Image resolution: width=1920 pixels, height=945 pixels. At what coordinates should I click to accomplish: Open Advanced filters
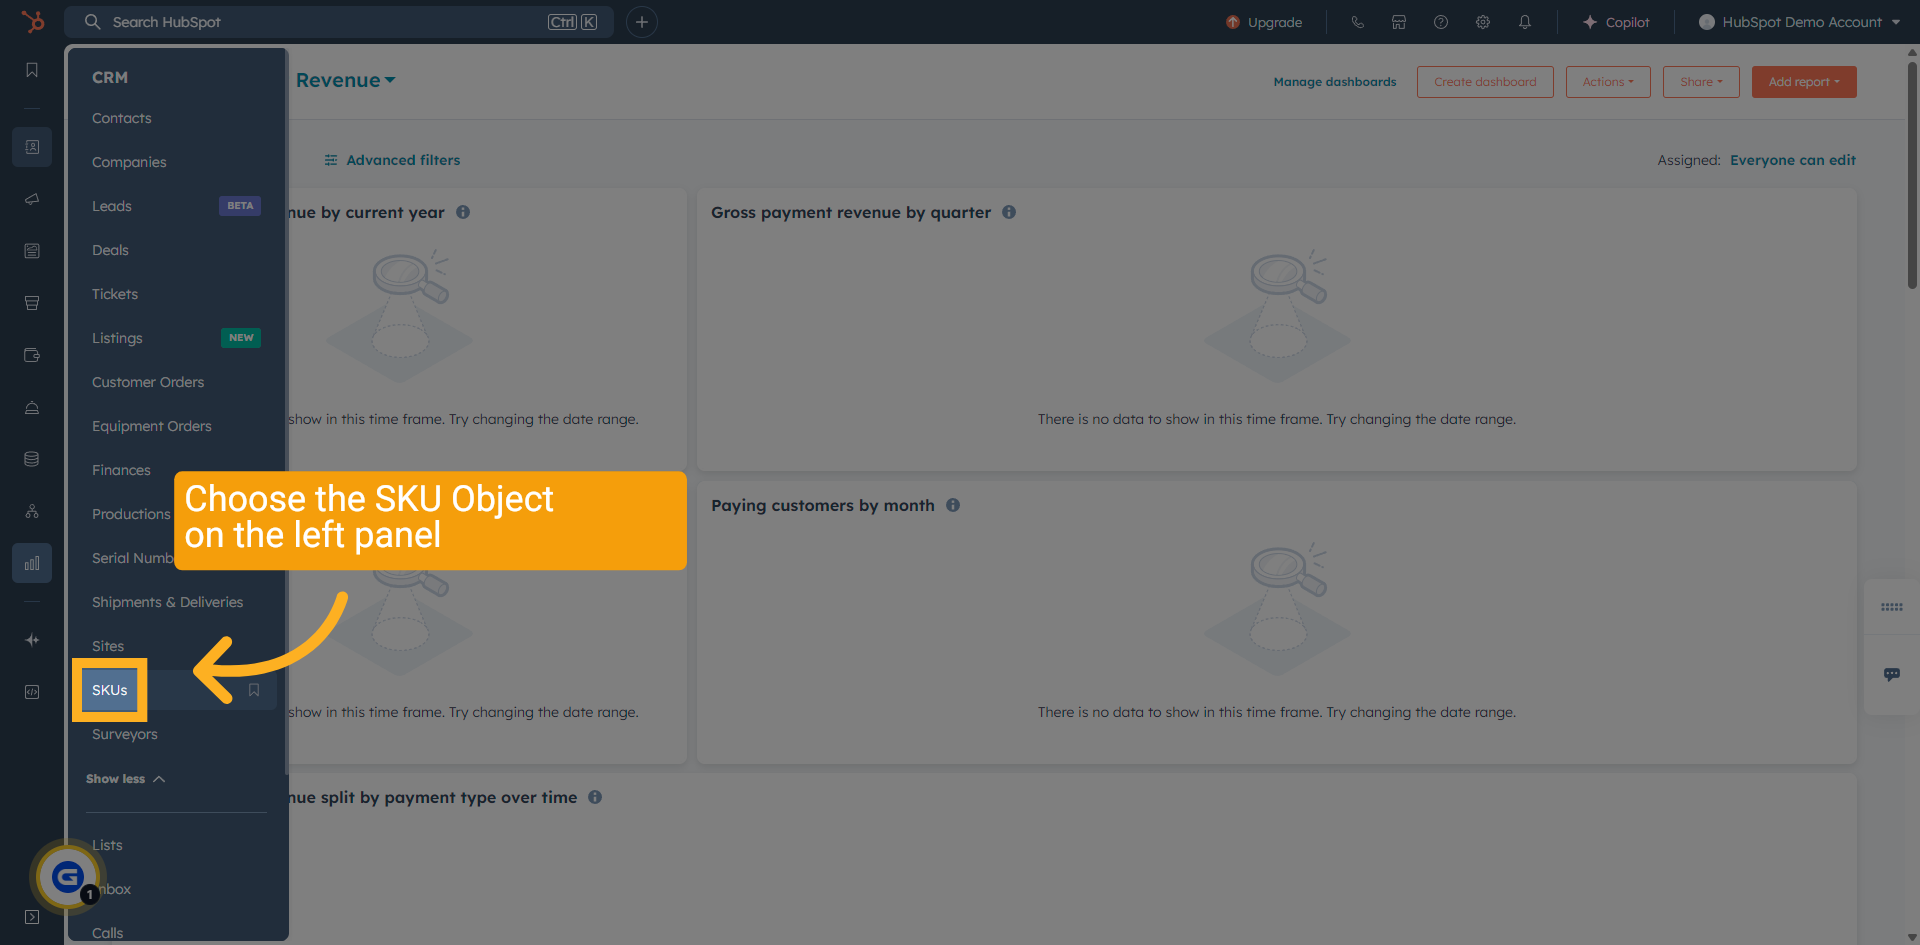coord(392,160)
